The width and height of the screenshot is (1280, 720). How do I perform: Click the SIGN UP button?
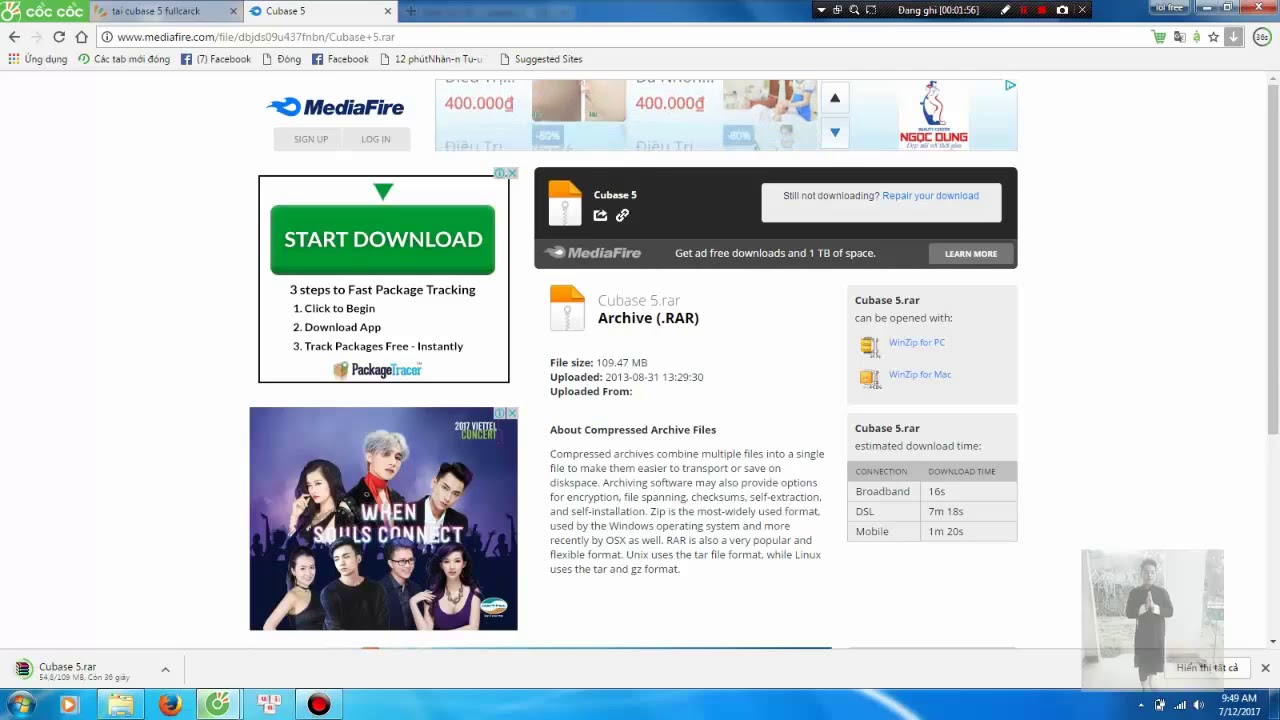310,139
